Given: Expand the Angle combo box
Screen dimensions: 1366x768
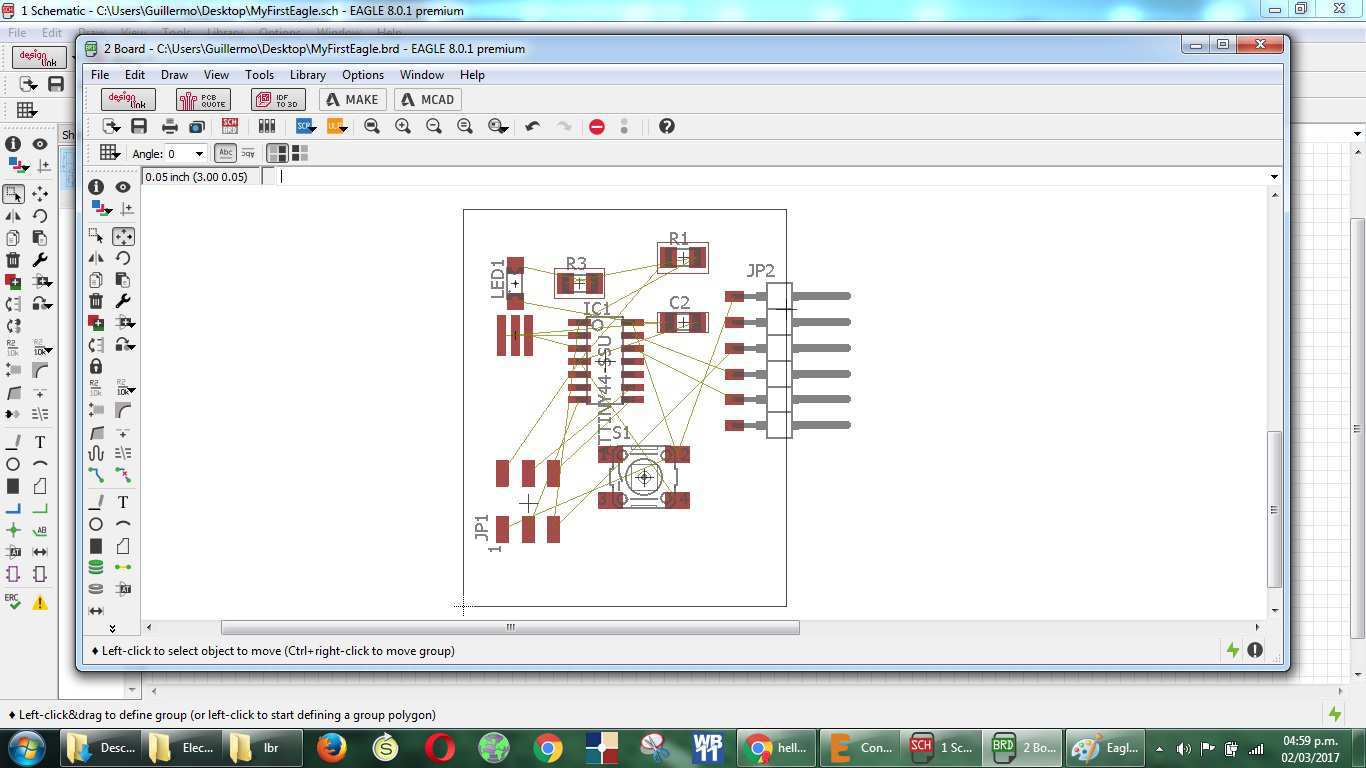Looking at the screenshot, I should (x=199, y=154).
